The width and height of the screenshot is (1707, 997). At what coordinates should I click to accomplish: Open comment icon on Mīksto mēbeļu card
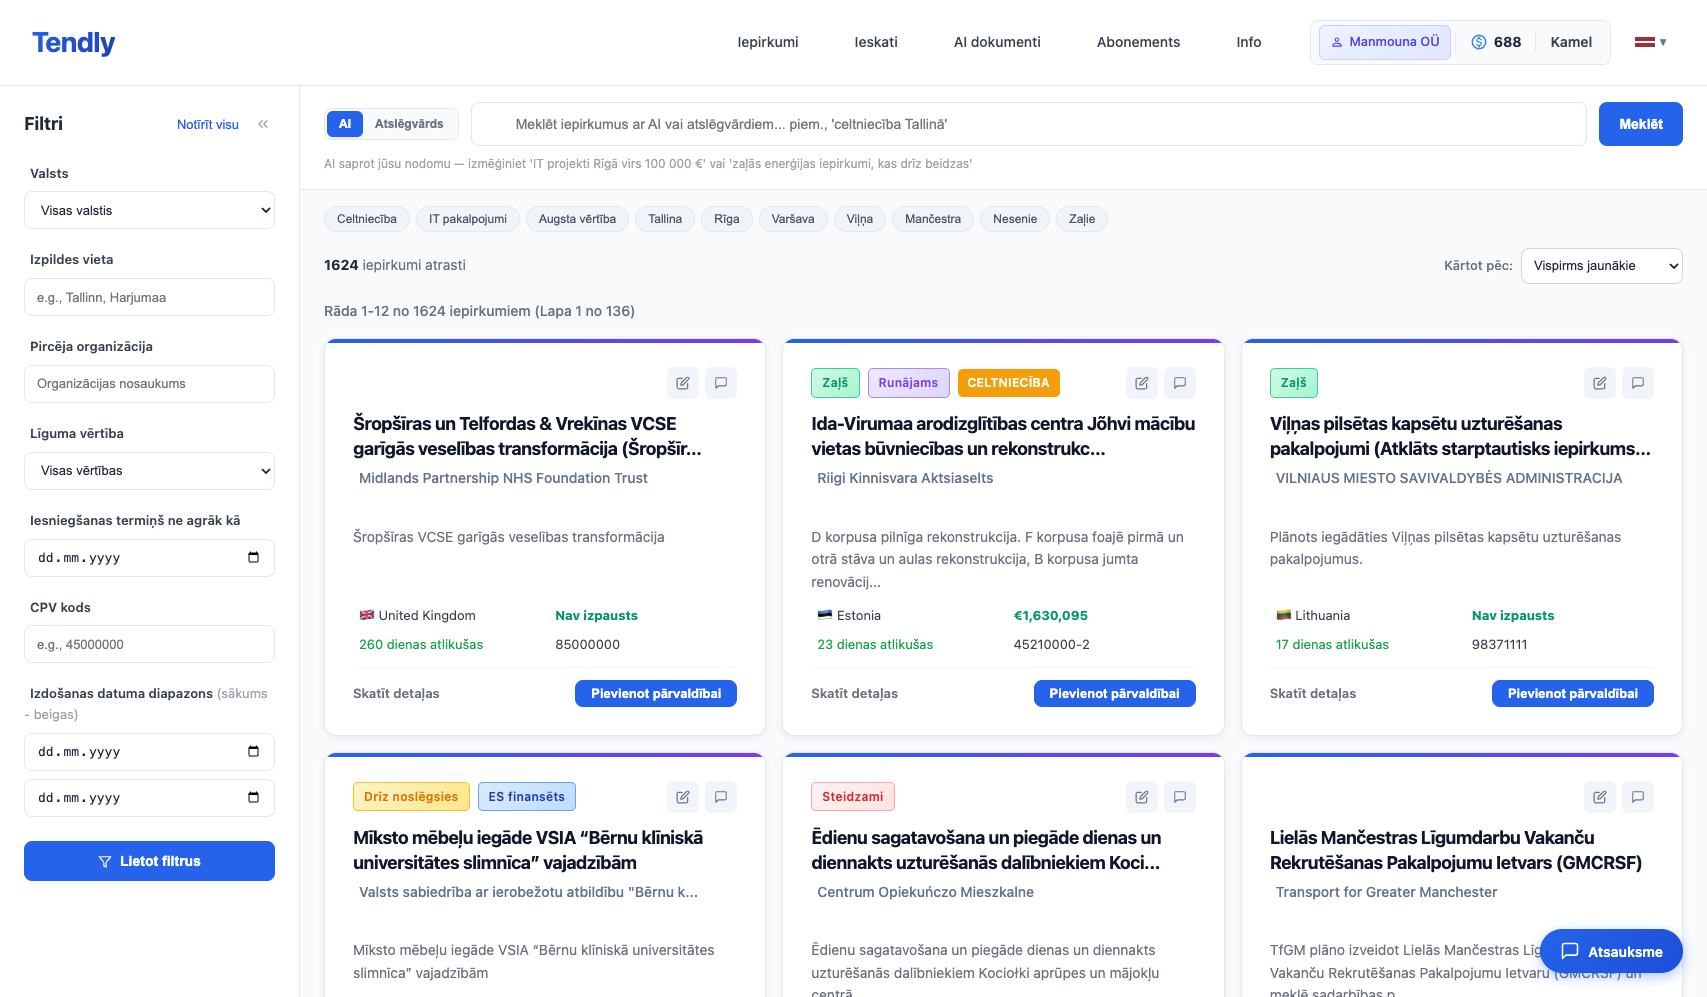(721, 797)
